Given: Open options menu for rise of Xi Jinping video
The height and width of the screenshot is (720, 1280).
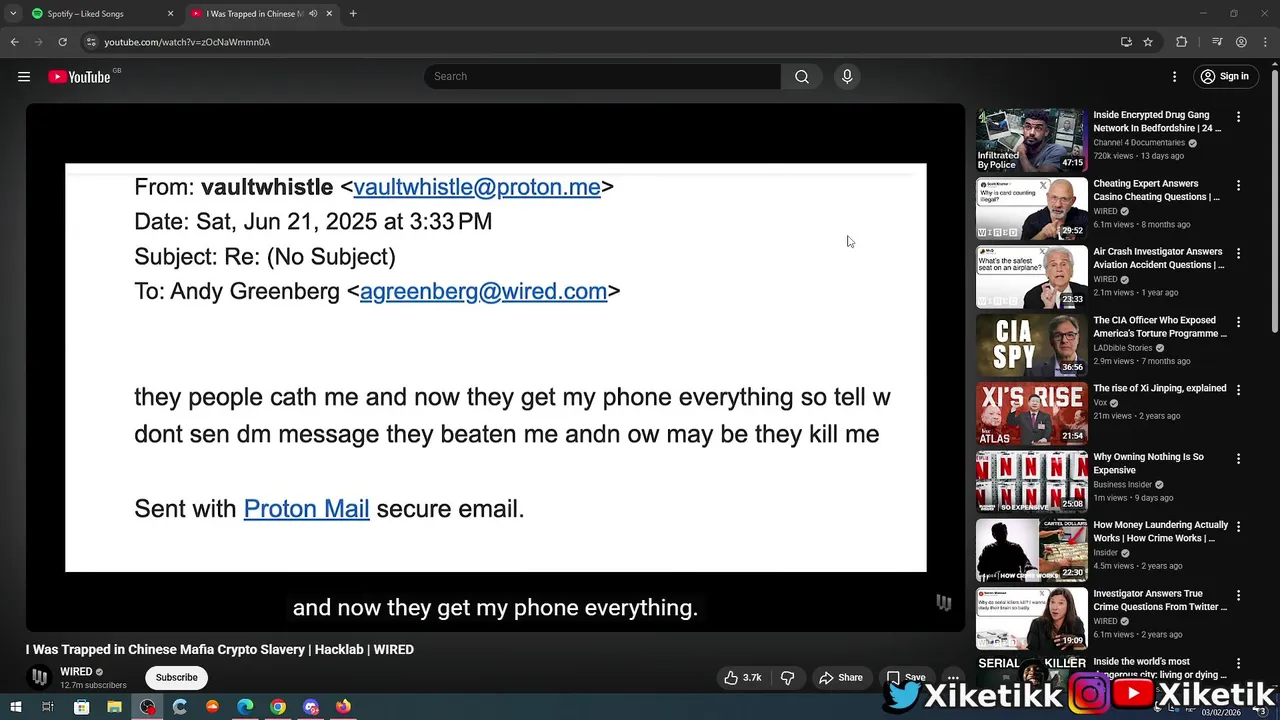Looking at the screenshot, I should [x=1238, y=390].
